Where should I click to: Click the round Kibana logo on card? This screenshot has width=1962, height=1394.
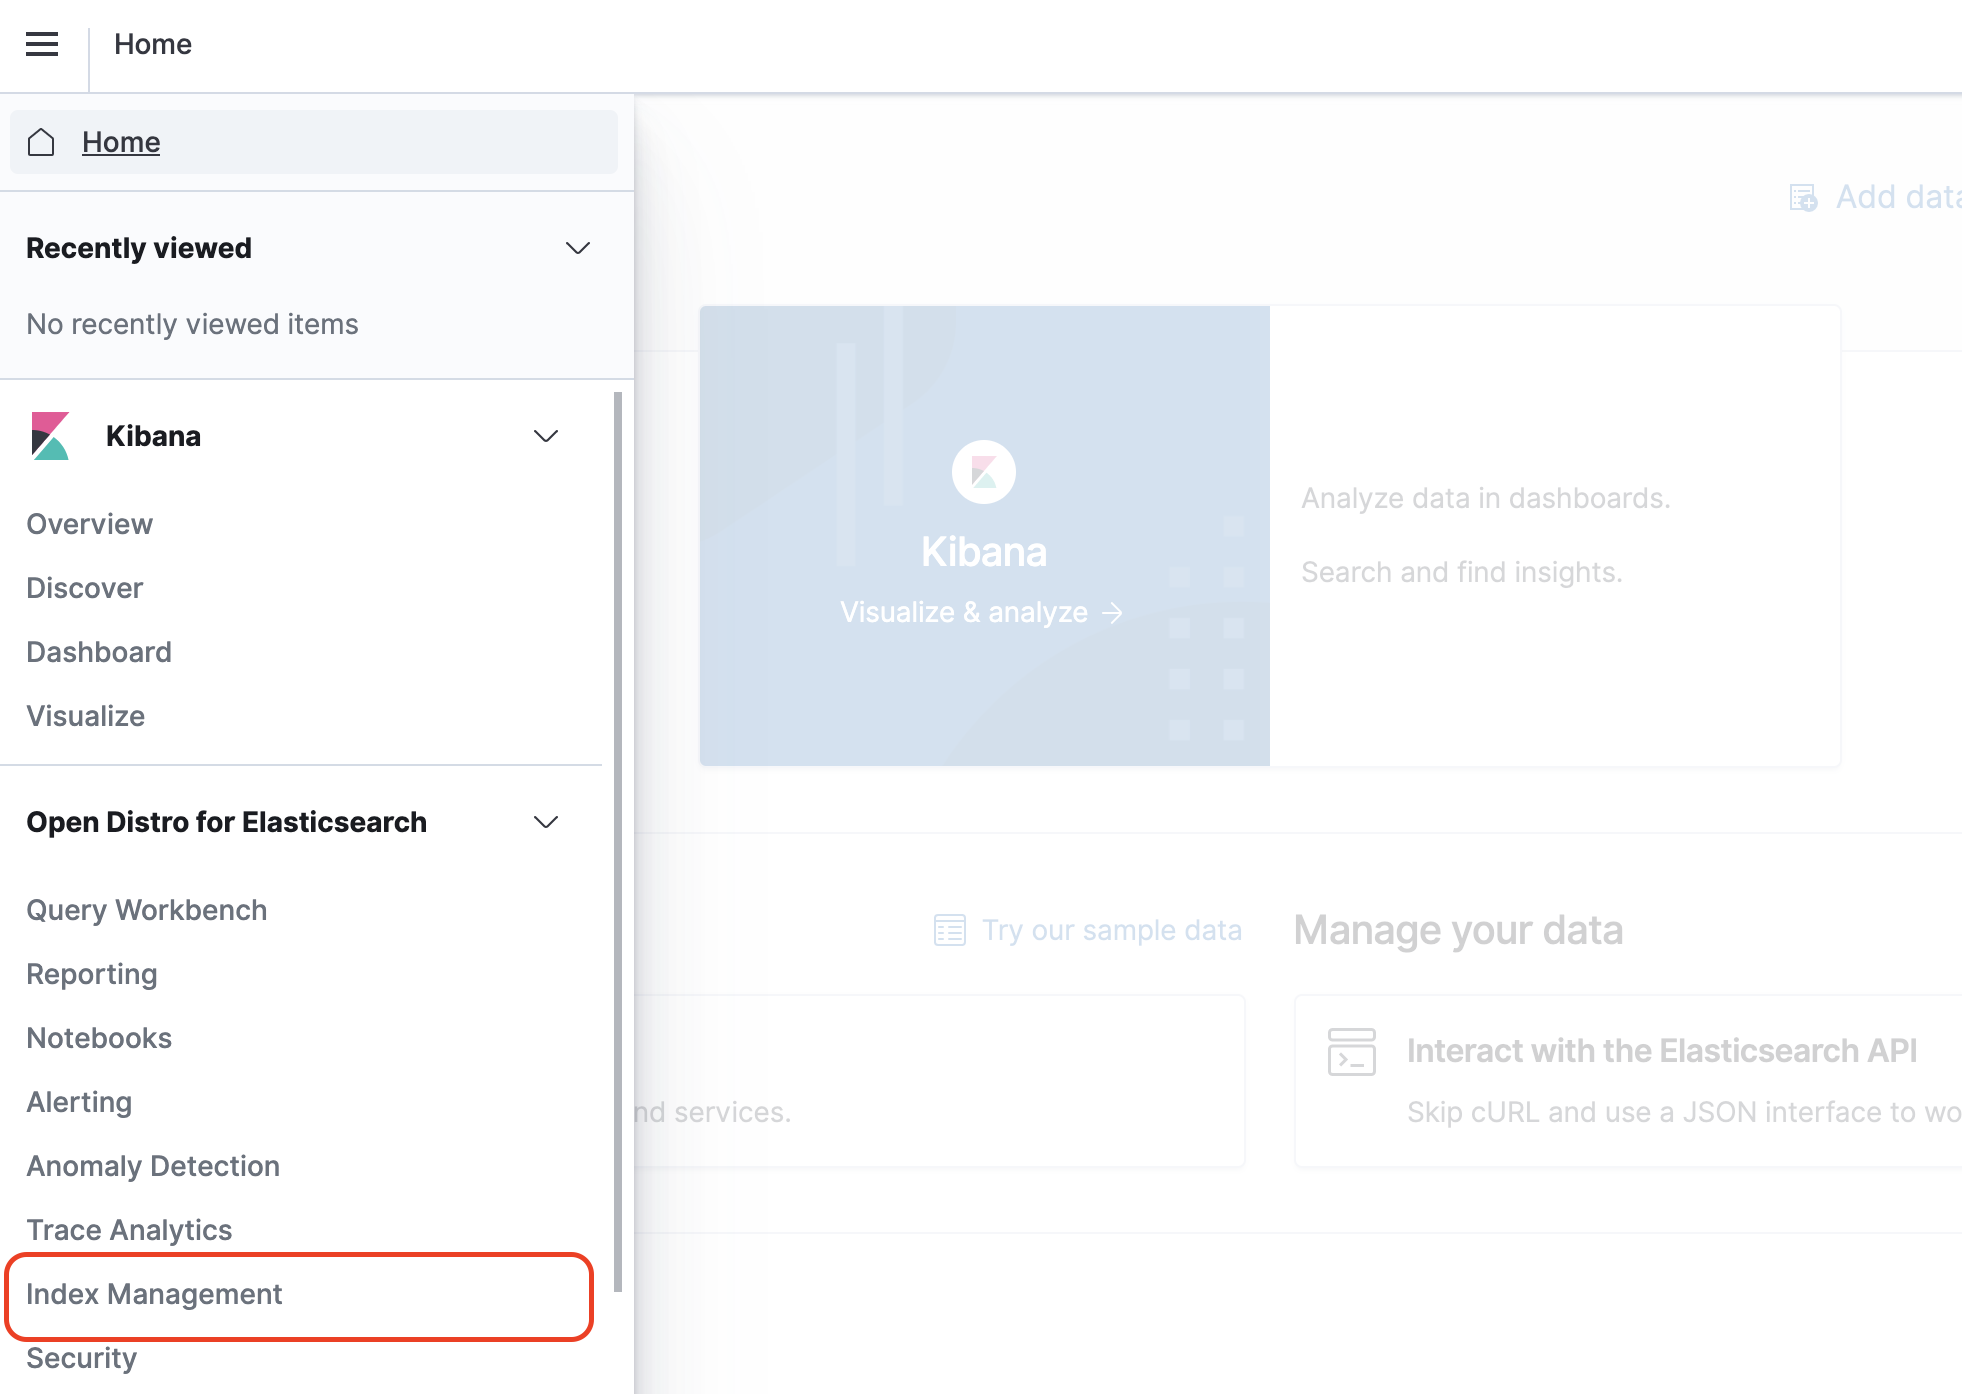pos(983,472)
